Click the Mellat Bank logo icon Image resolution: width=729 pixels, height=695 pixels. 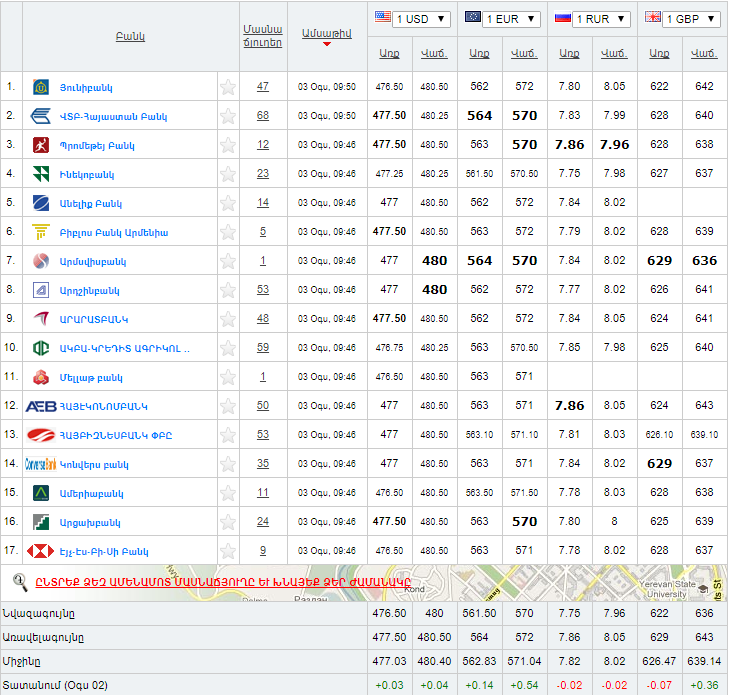41,377
